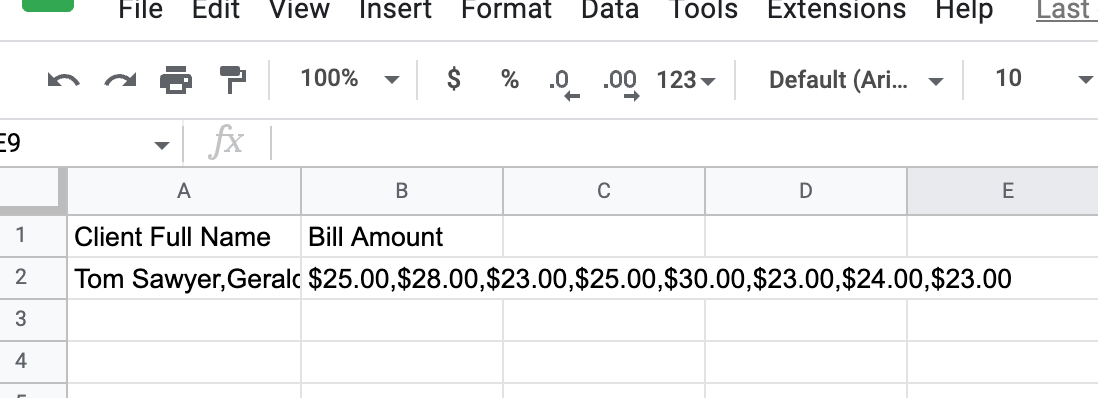Open the Extensions menu
The height and width of the screenshot is (398, 1098).
click(x=836, y=10)
